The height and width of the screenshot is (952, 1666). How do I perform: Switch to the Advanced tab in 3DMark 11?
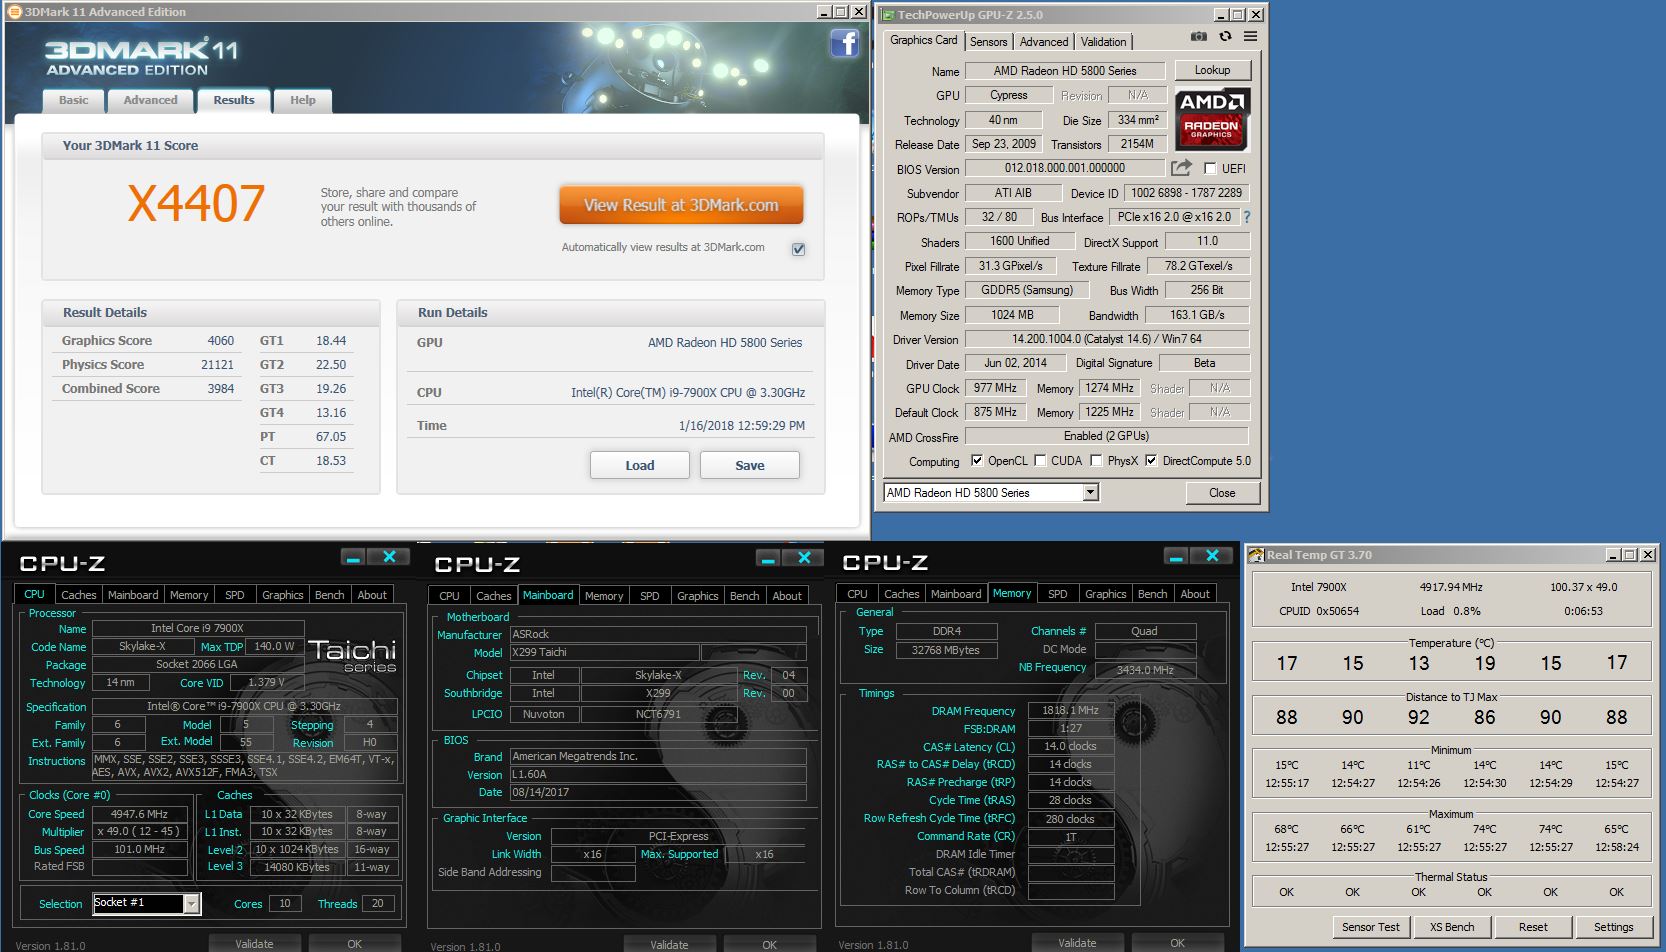[150, 100]
